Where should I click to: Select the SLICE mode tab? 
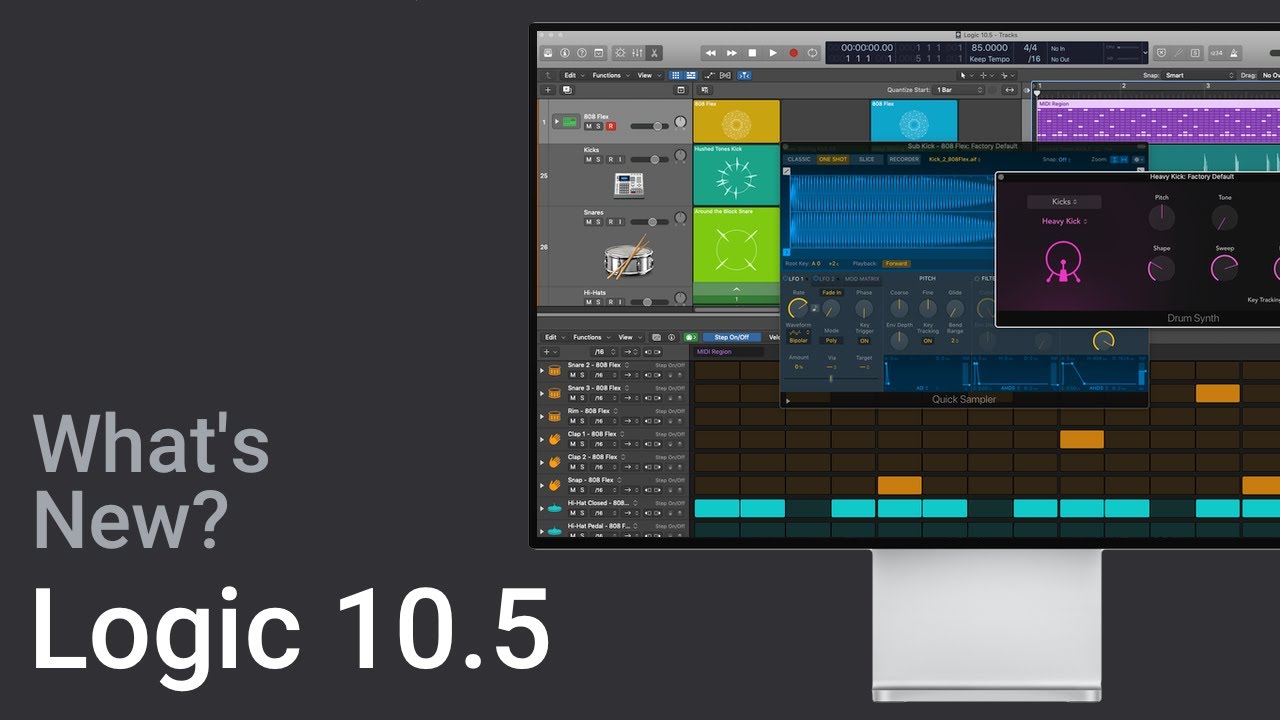[x=866, y=159]
